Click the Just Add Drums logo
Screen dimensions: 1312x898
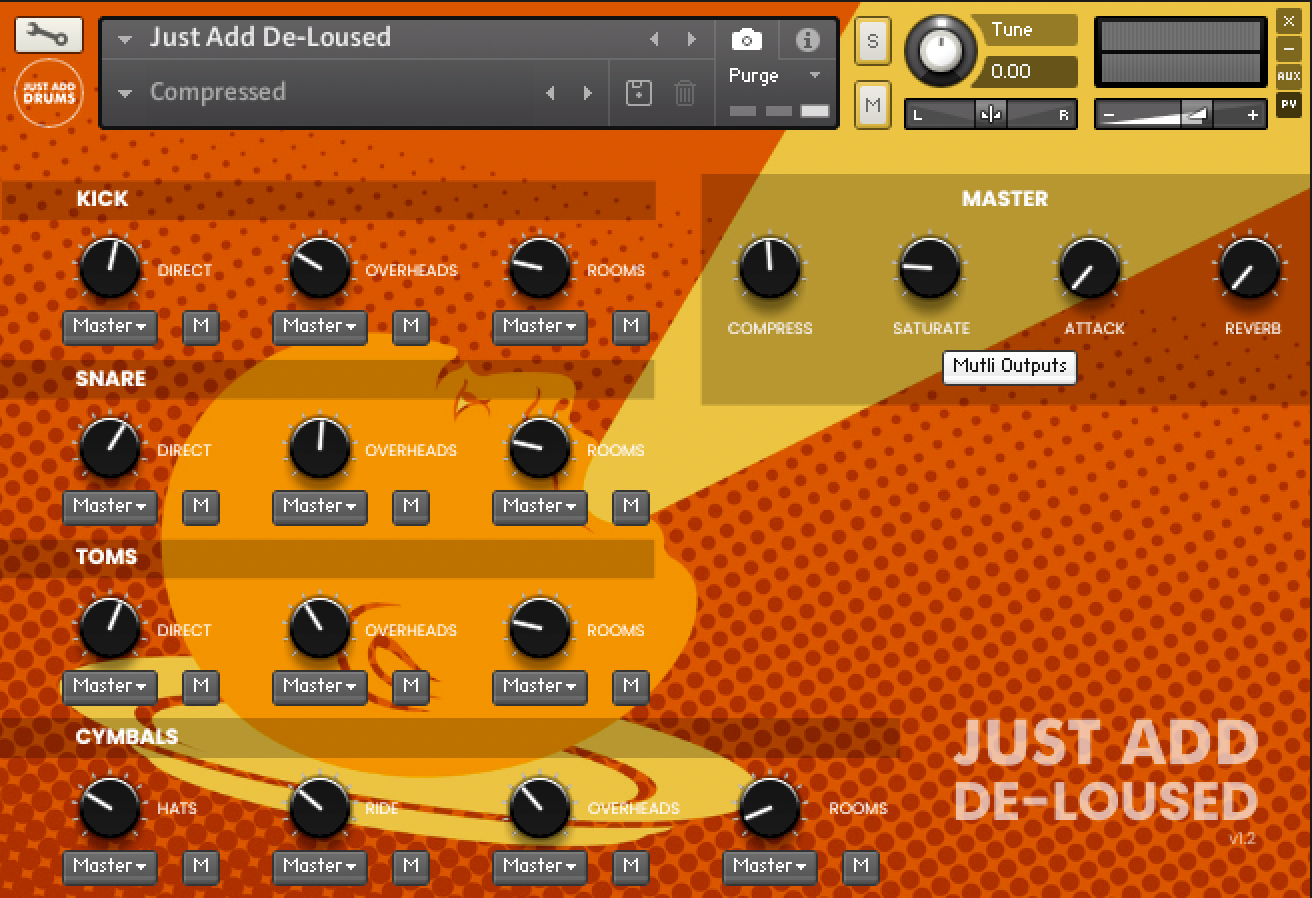pos(48,93)
